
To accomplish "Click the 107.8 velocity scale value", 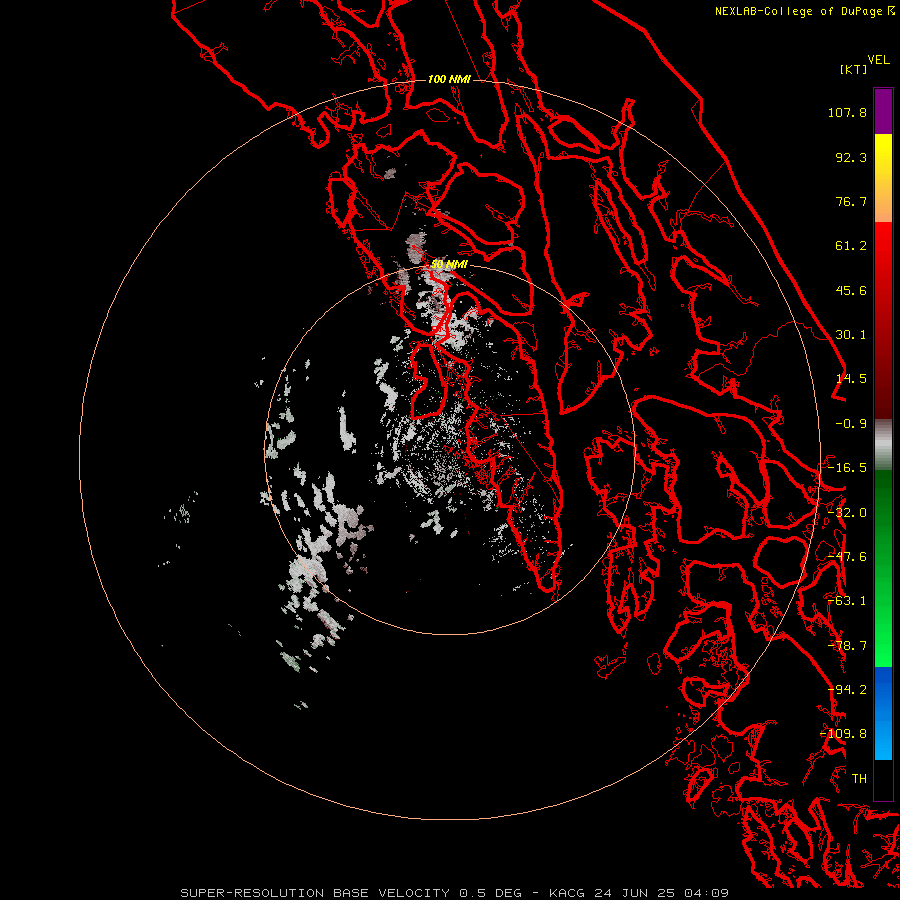I will click(847, 112).
